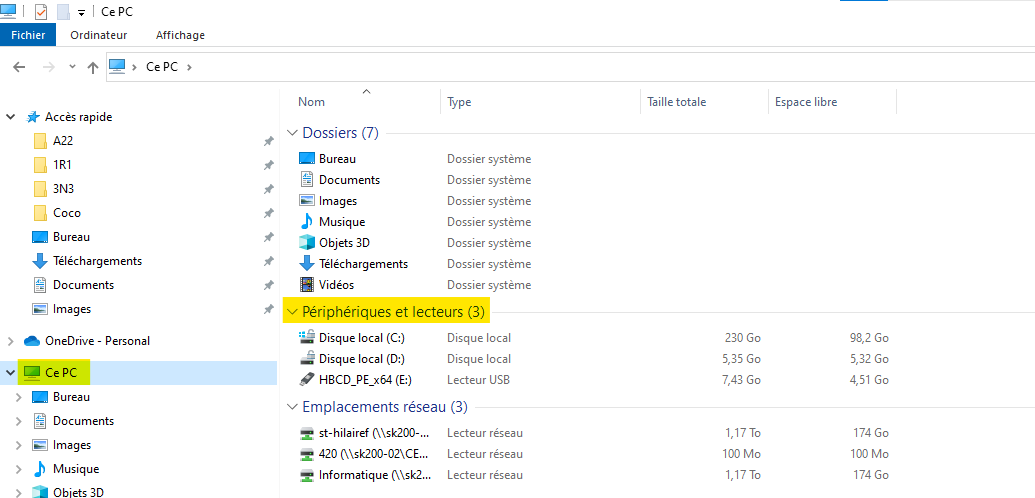
Task: Click the Up arrow navigation button
Action: [x=93, y=67]
